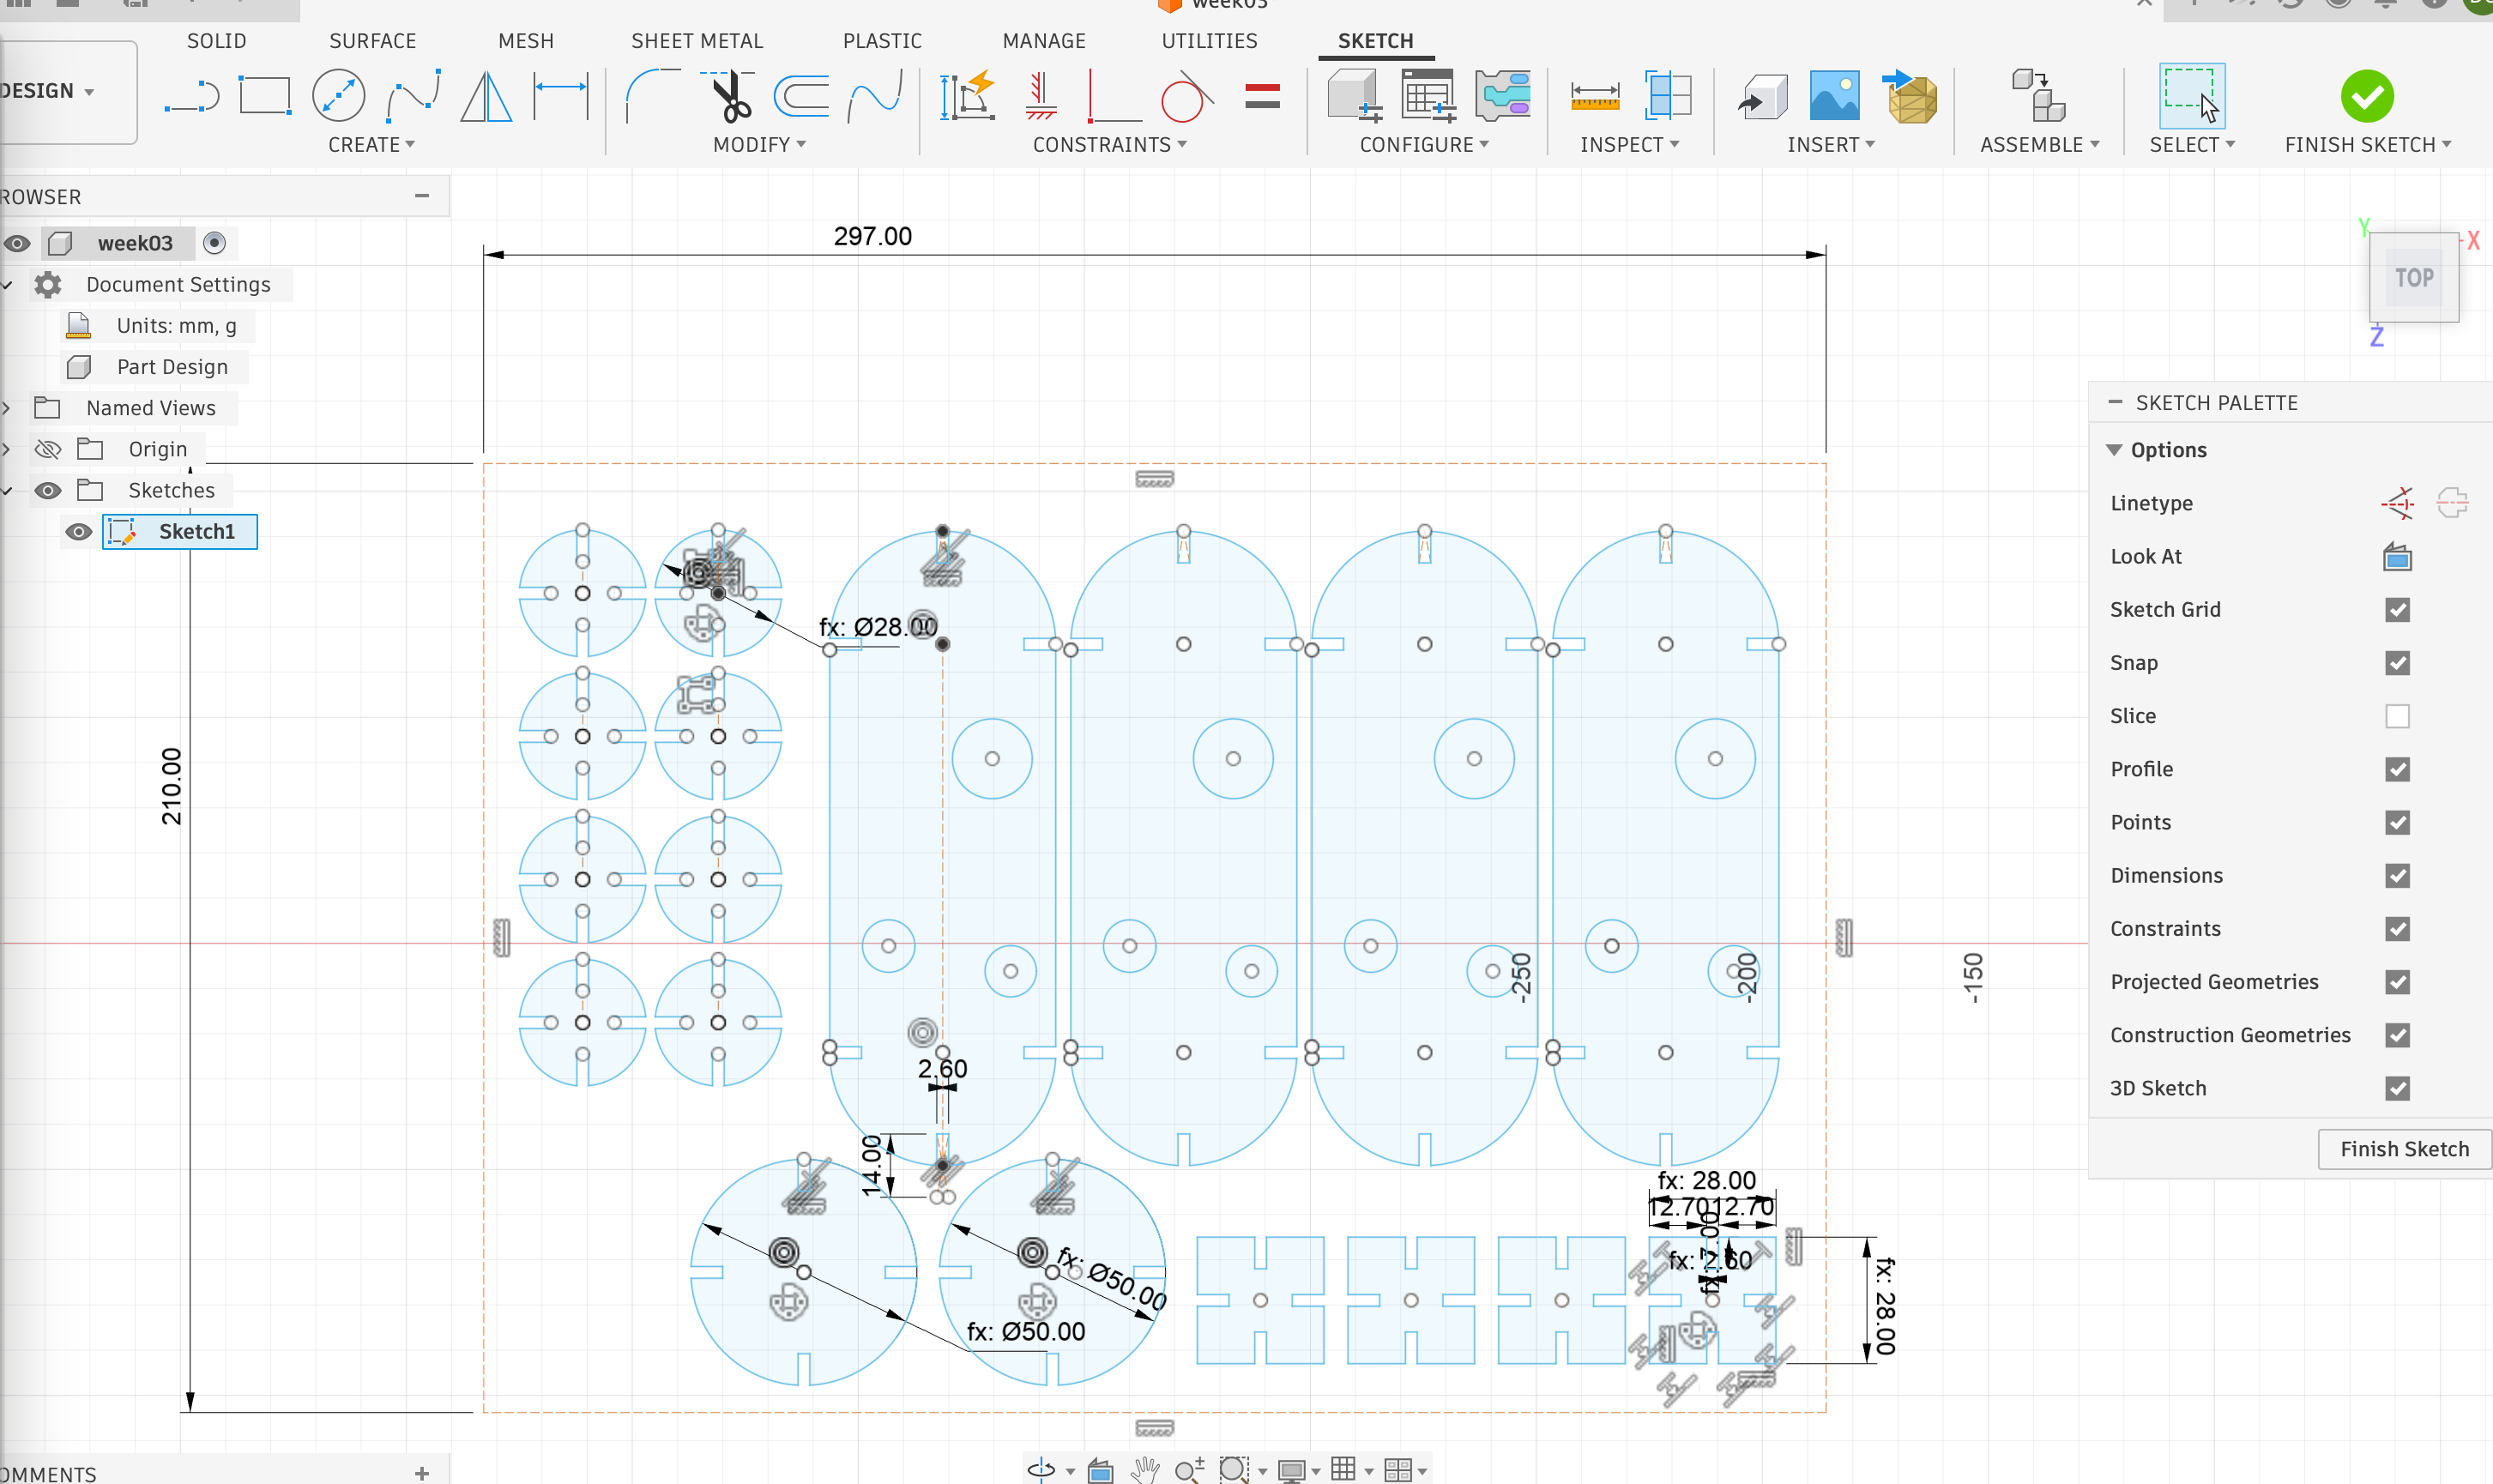Click the Fit to window zoom icon
2493x1484 pixels.
click(1234, 1469)
